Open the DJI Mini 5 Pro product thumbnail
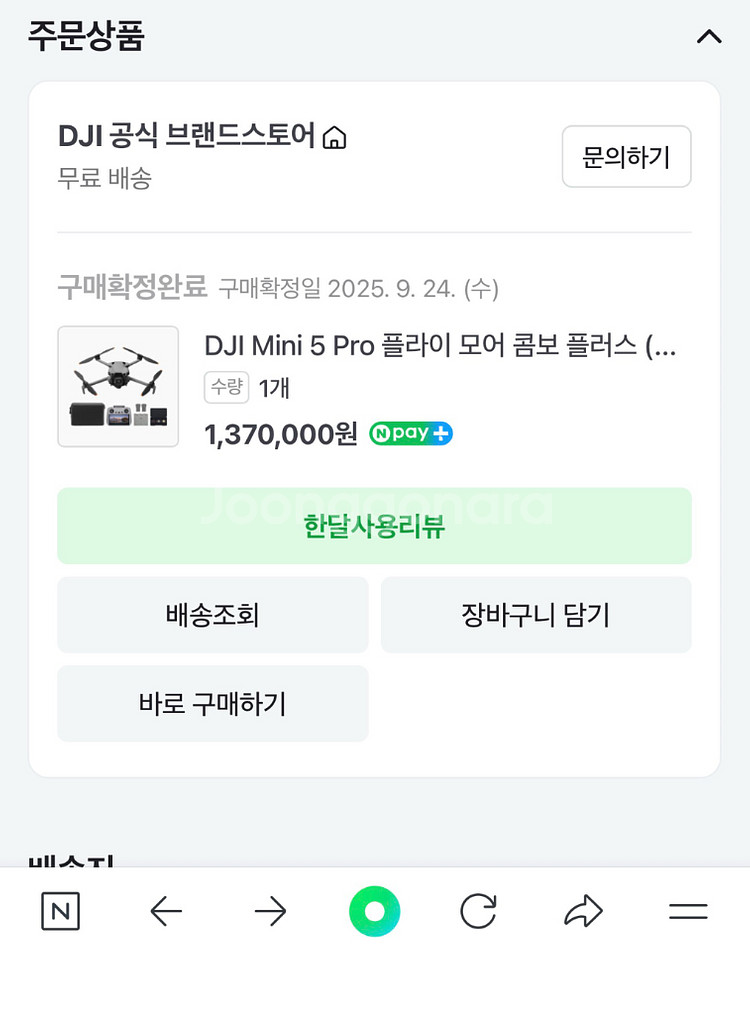This screenshot has width=750, height=1015. point(118,386)
